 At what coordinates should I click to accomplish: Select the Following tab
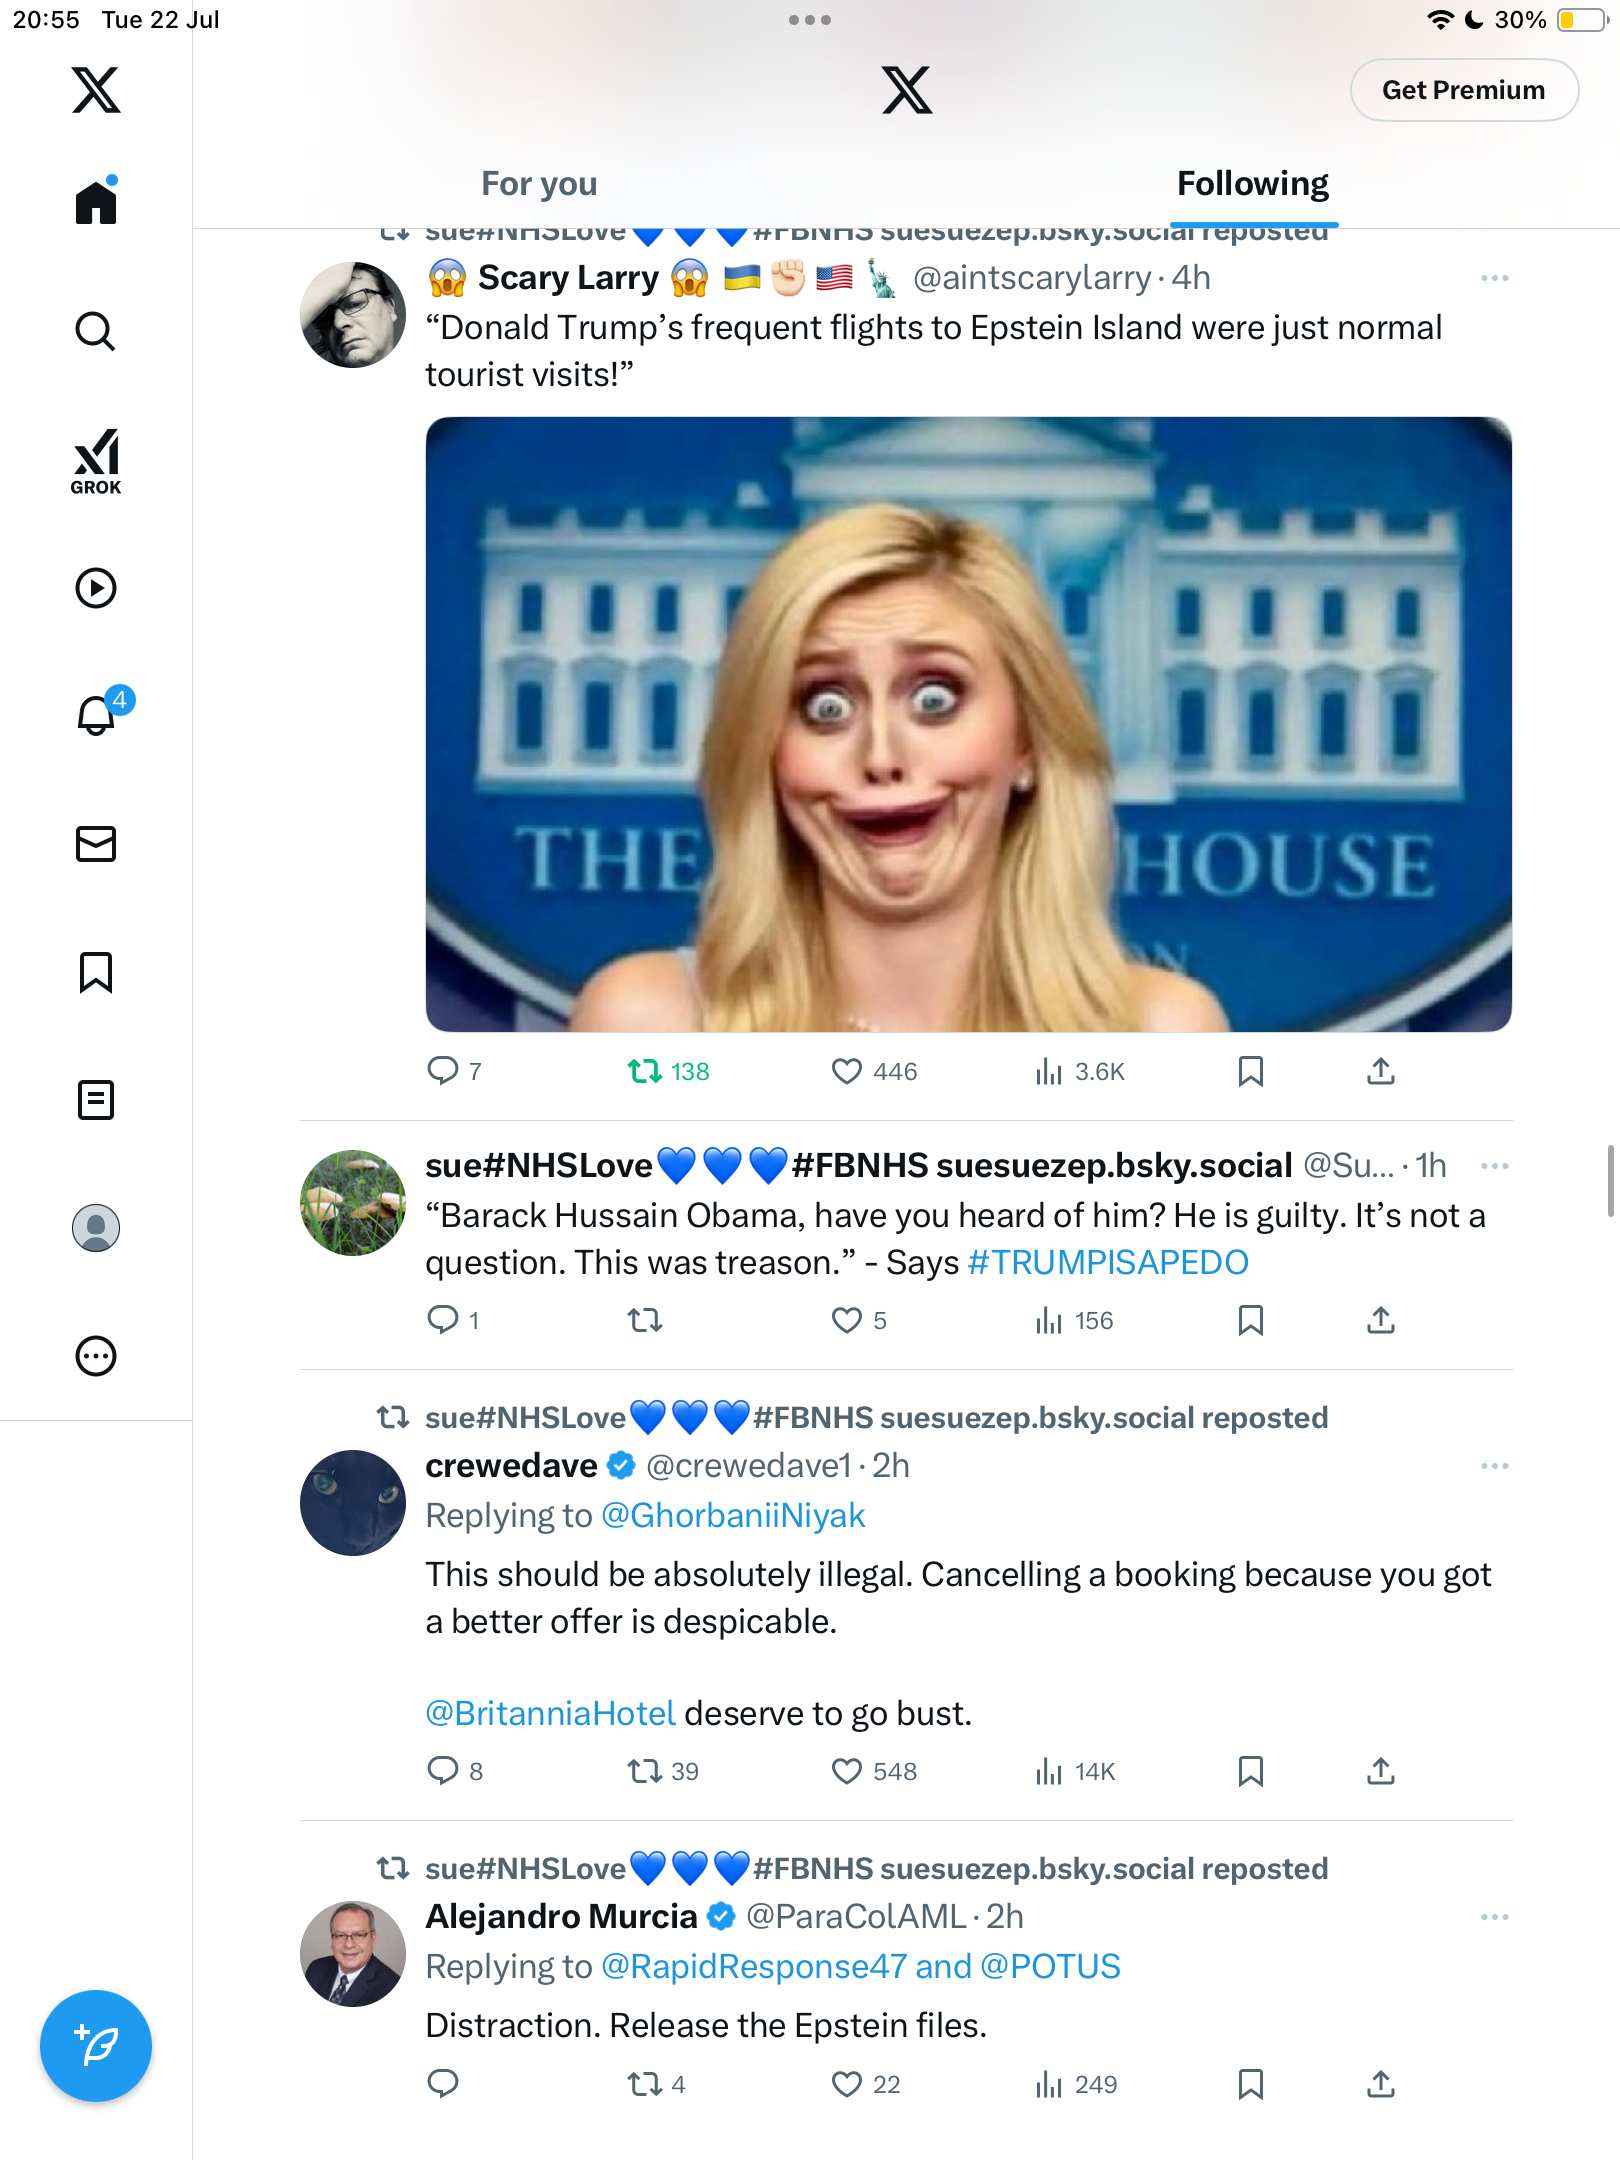tap(1252, 184)
